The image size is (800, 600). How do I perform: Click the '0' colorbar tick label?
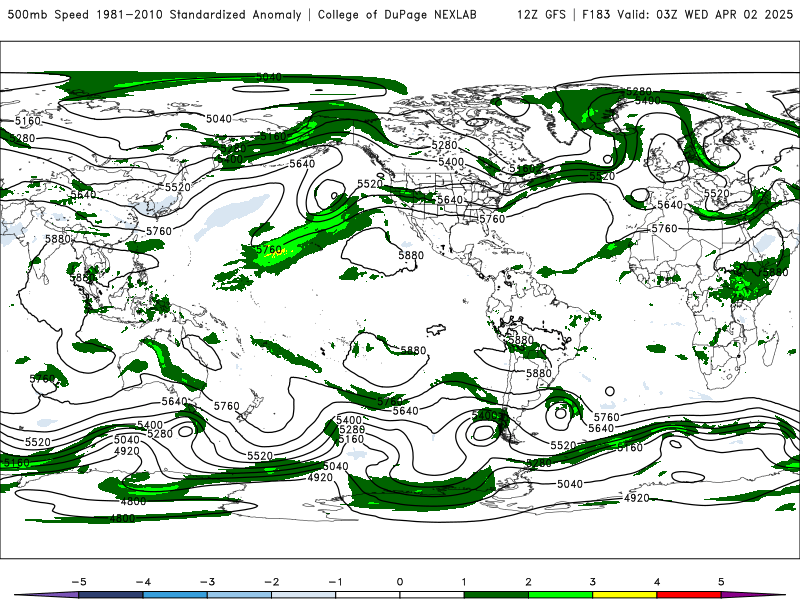coord(400,582)
